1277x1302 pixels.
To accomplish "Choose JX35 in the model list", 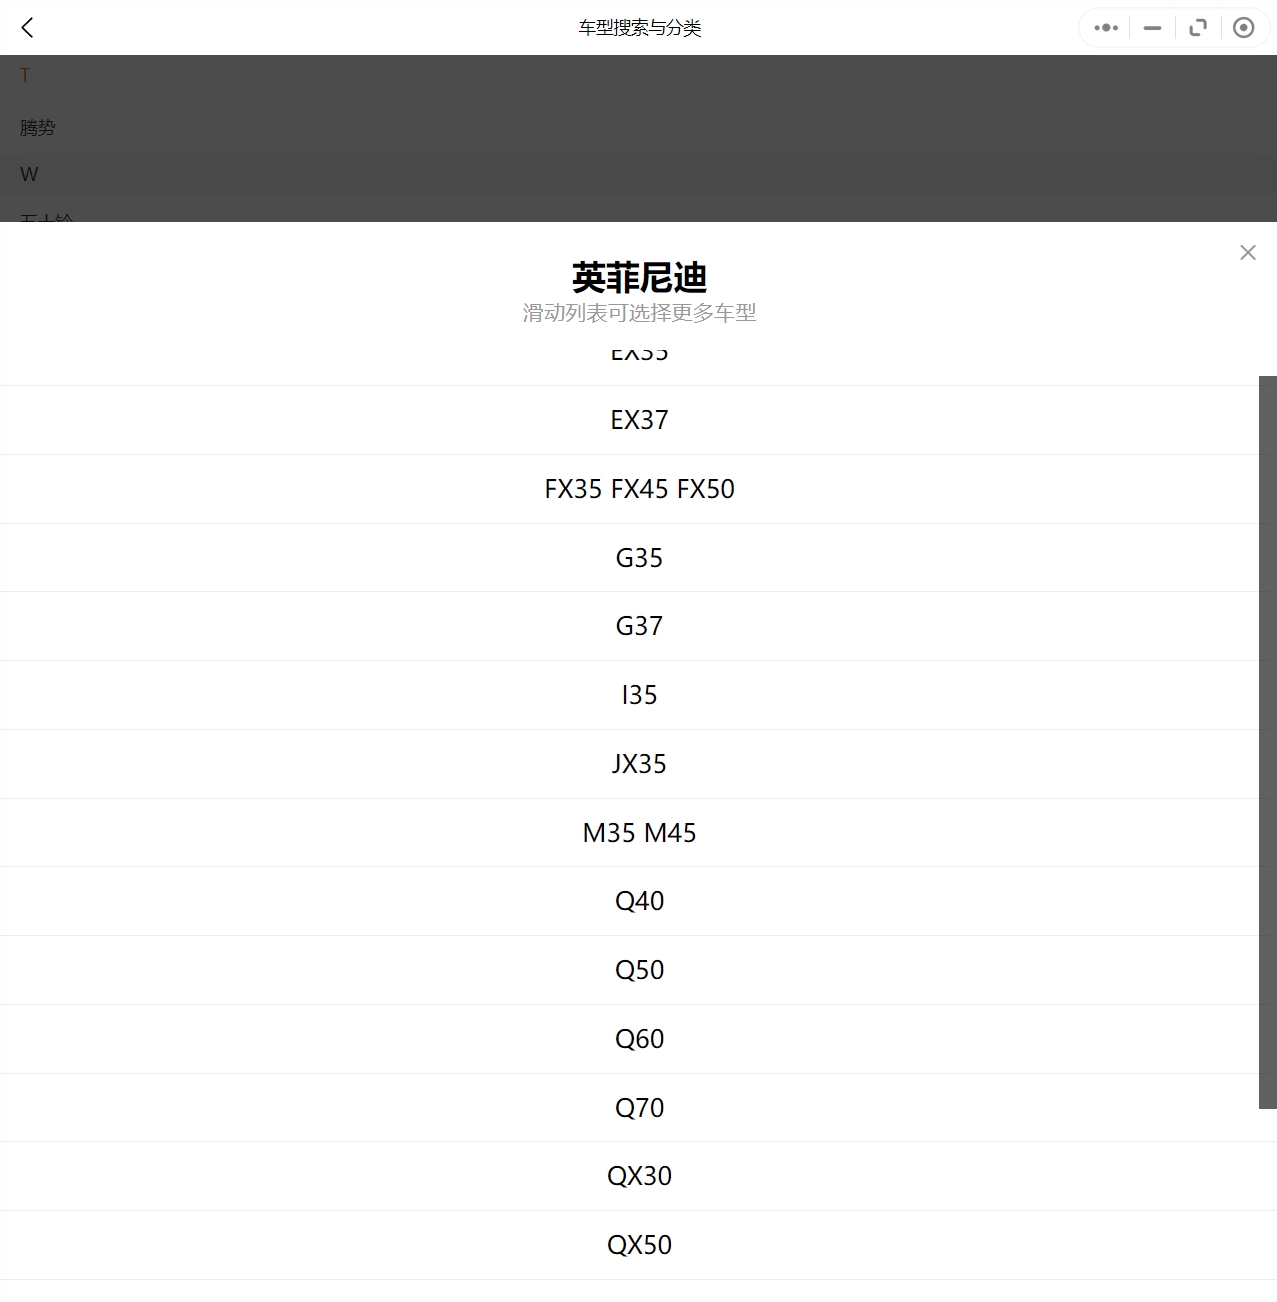I will pos(639,764).
